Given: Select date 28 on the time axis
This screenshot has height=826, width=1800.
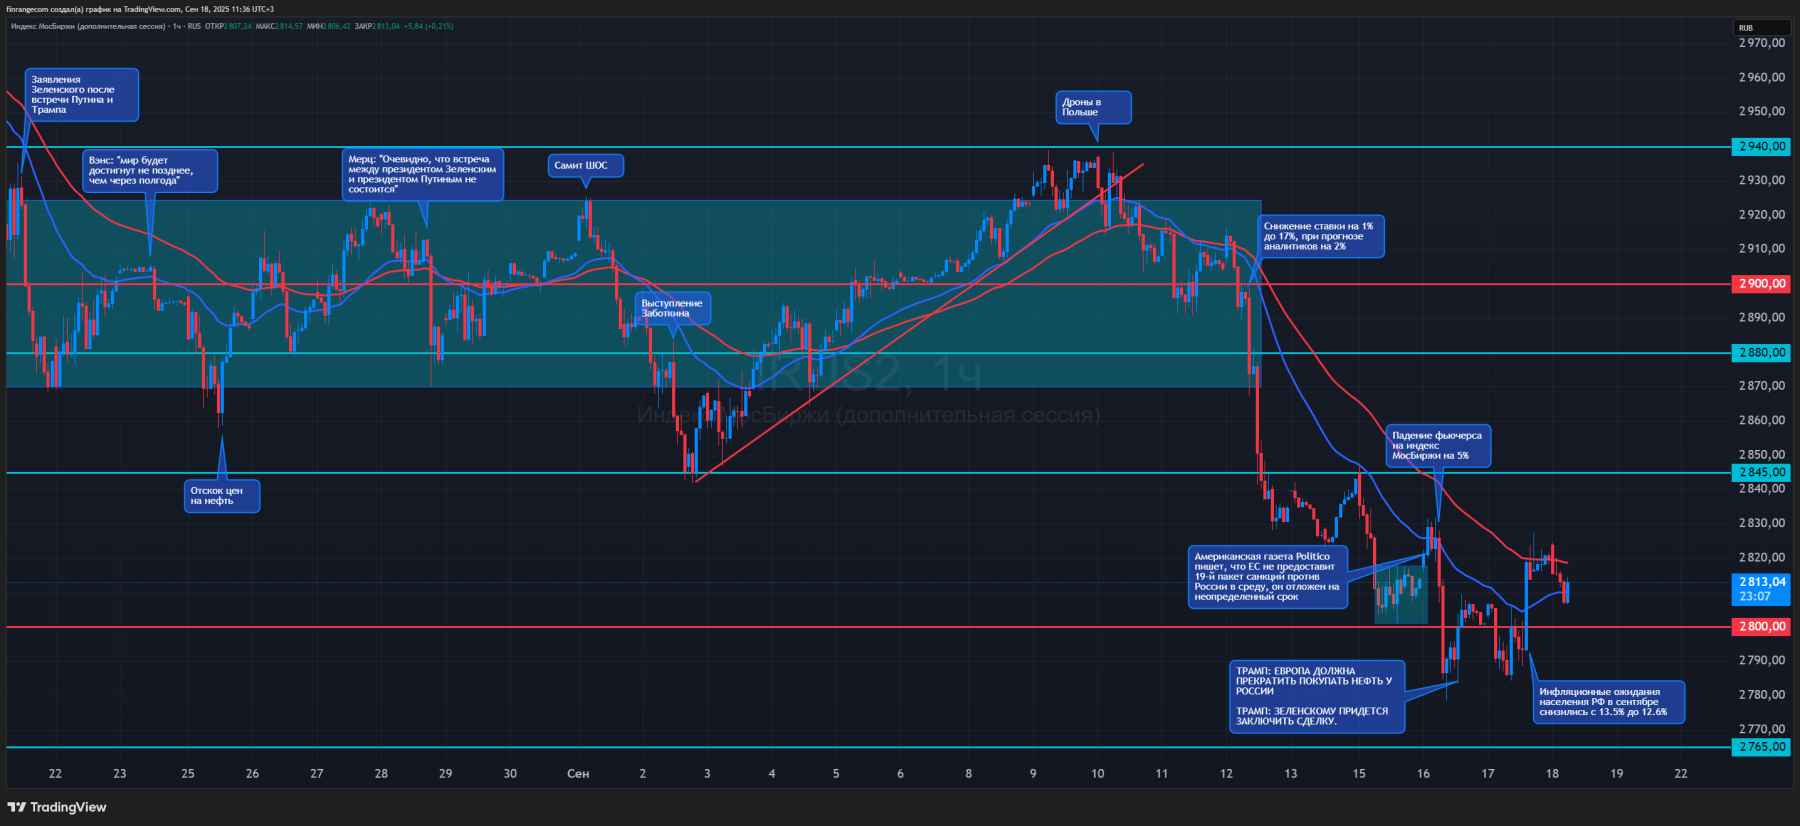Looking at the screenshot, I should coord(381,774).
